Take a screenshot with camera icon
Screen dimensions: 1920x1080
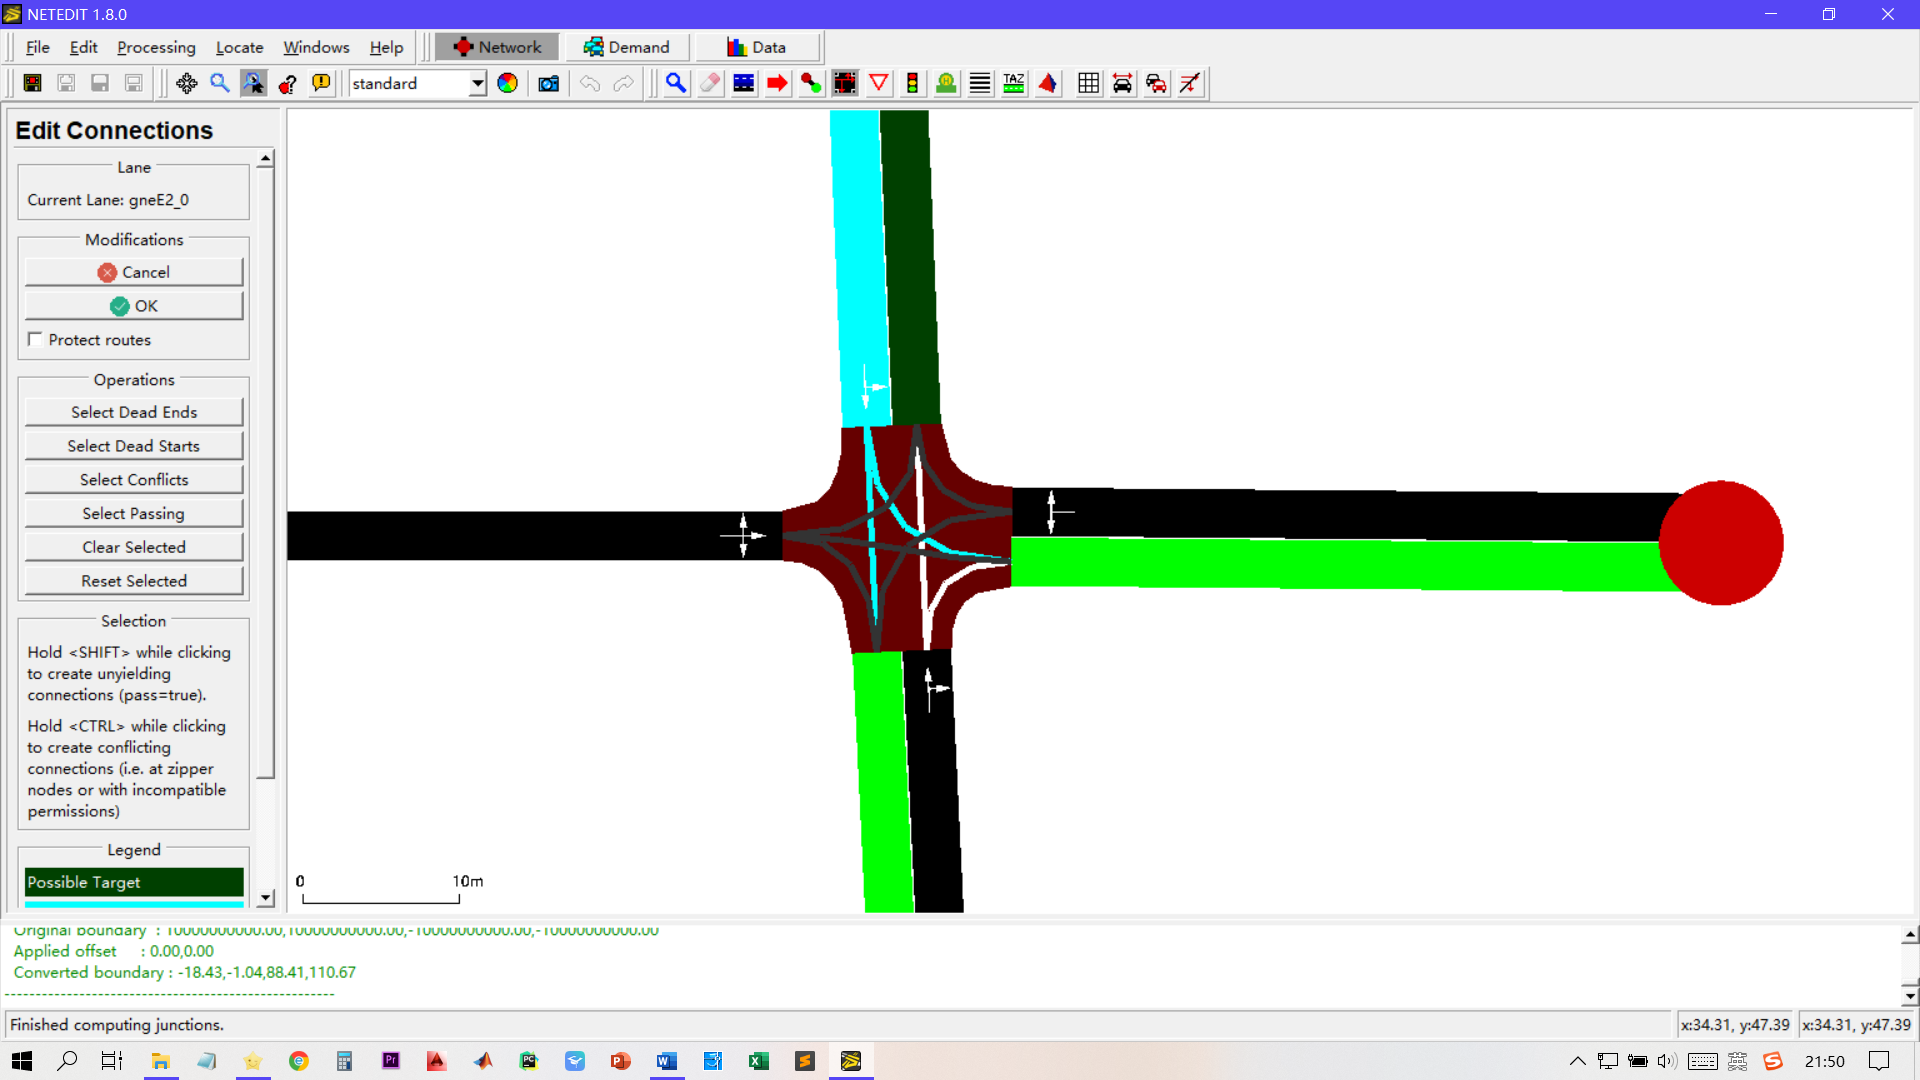pyautogui.click(x=548, y=84)
